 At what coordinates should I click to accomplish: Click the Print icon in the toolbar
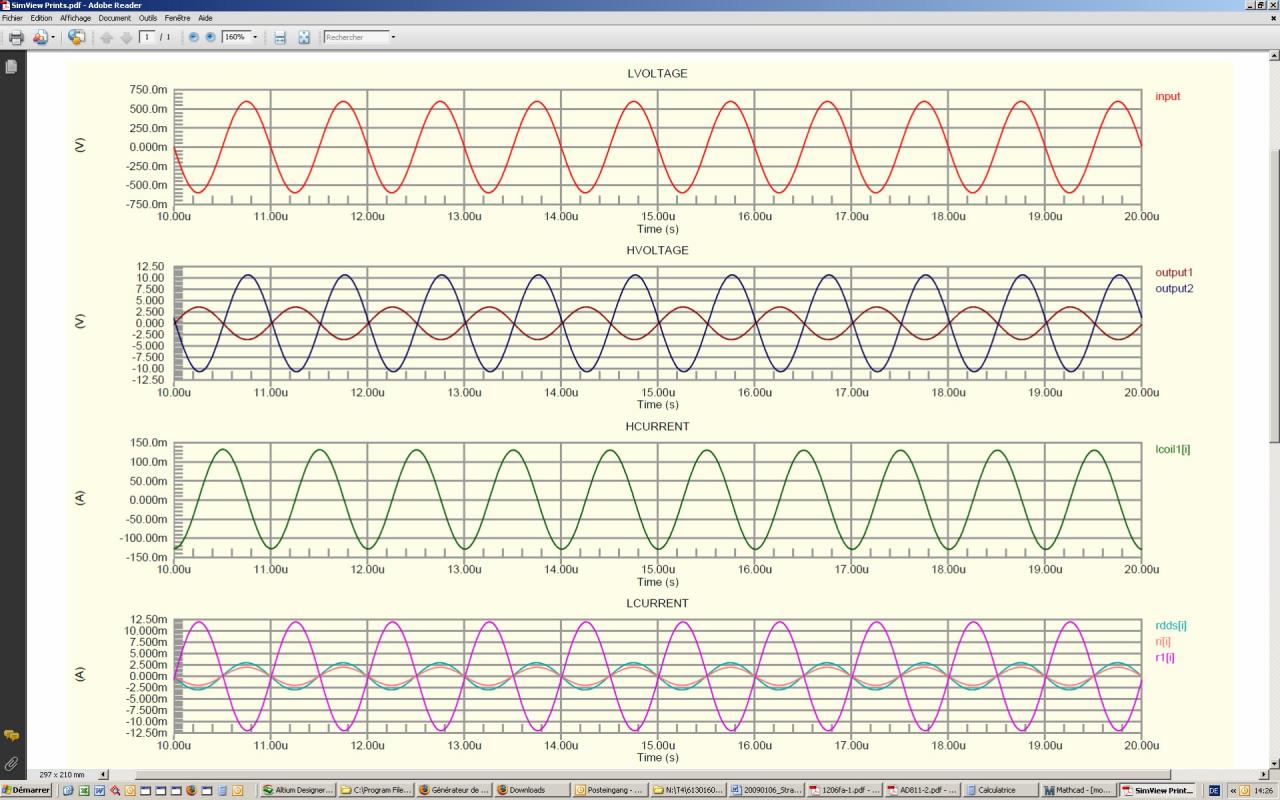(x=16, y=37)
